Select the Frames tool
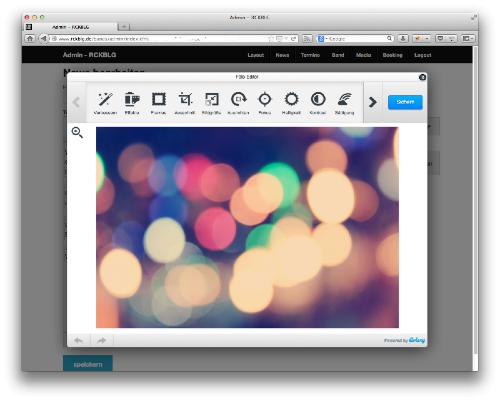The image size is (500, 401). coord(159,103)
